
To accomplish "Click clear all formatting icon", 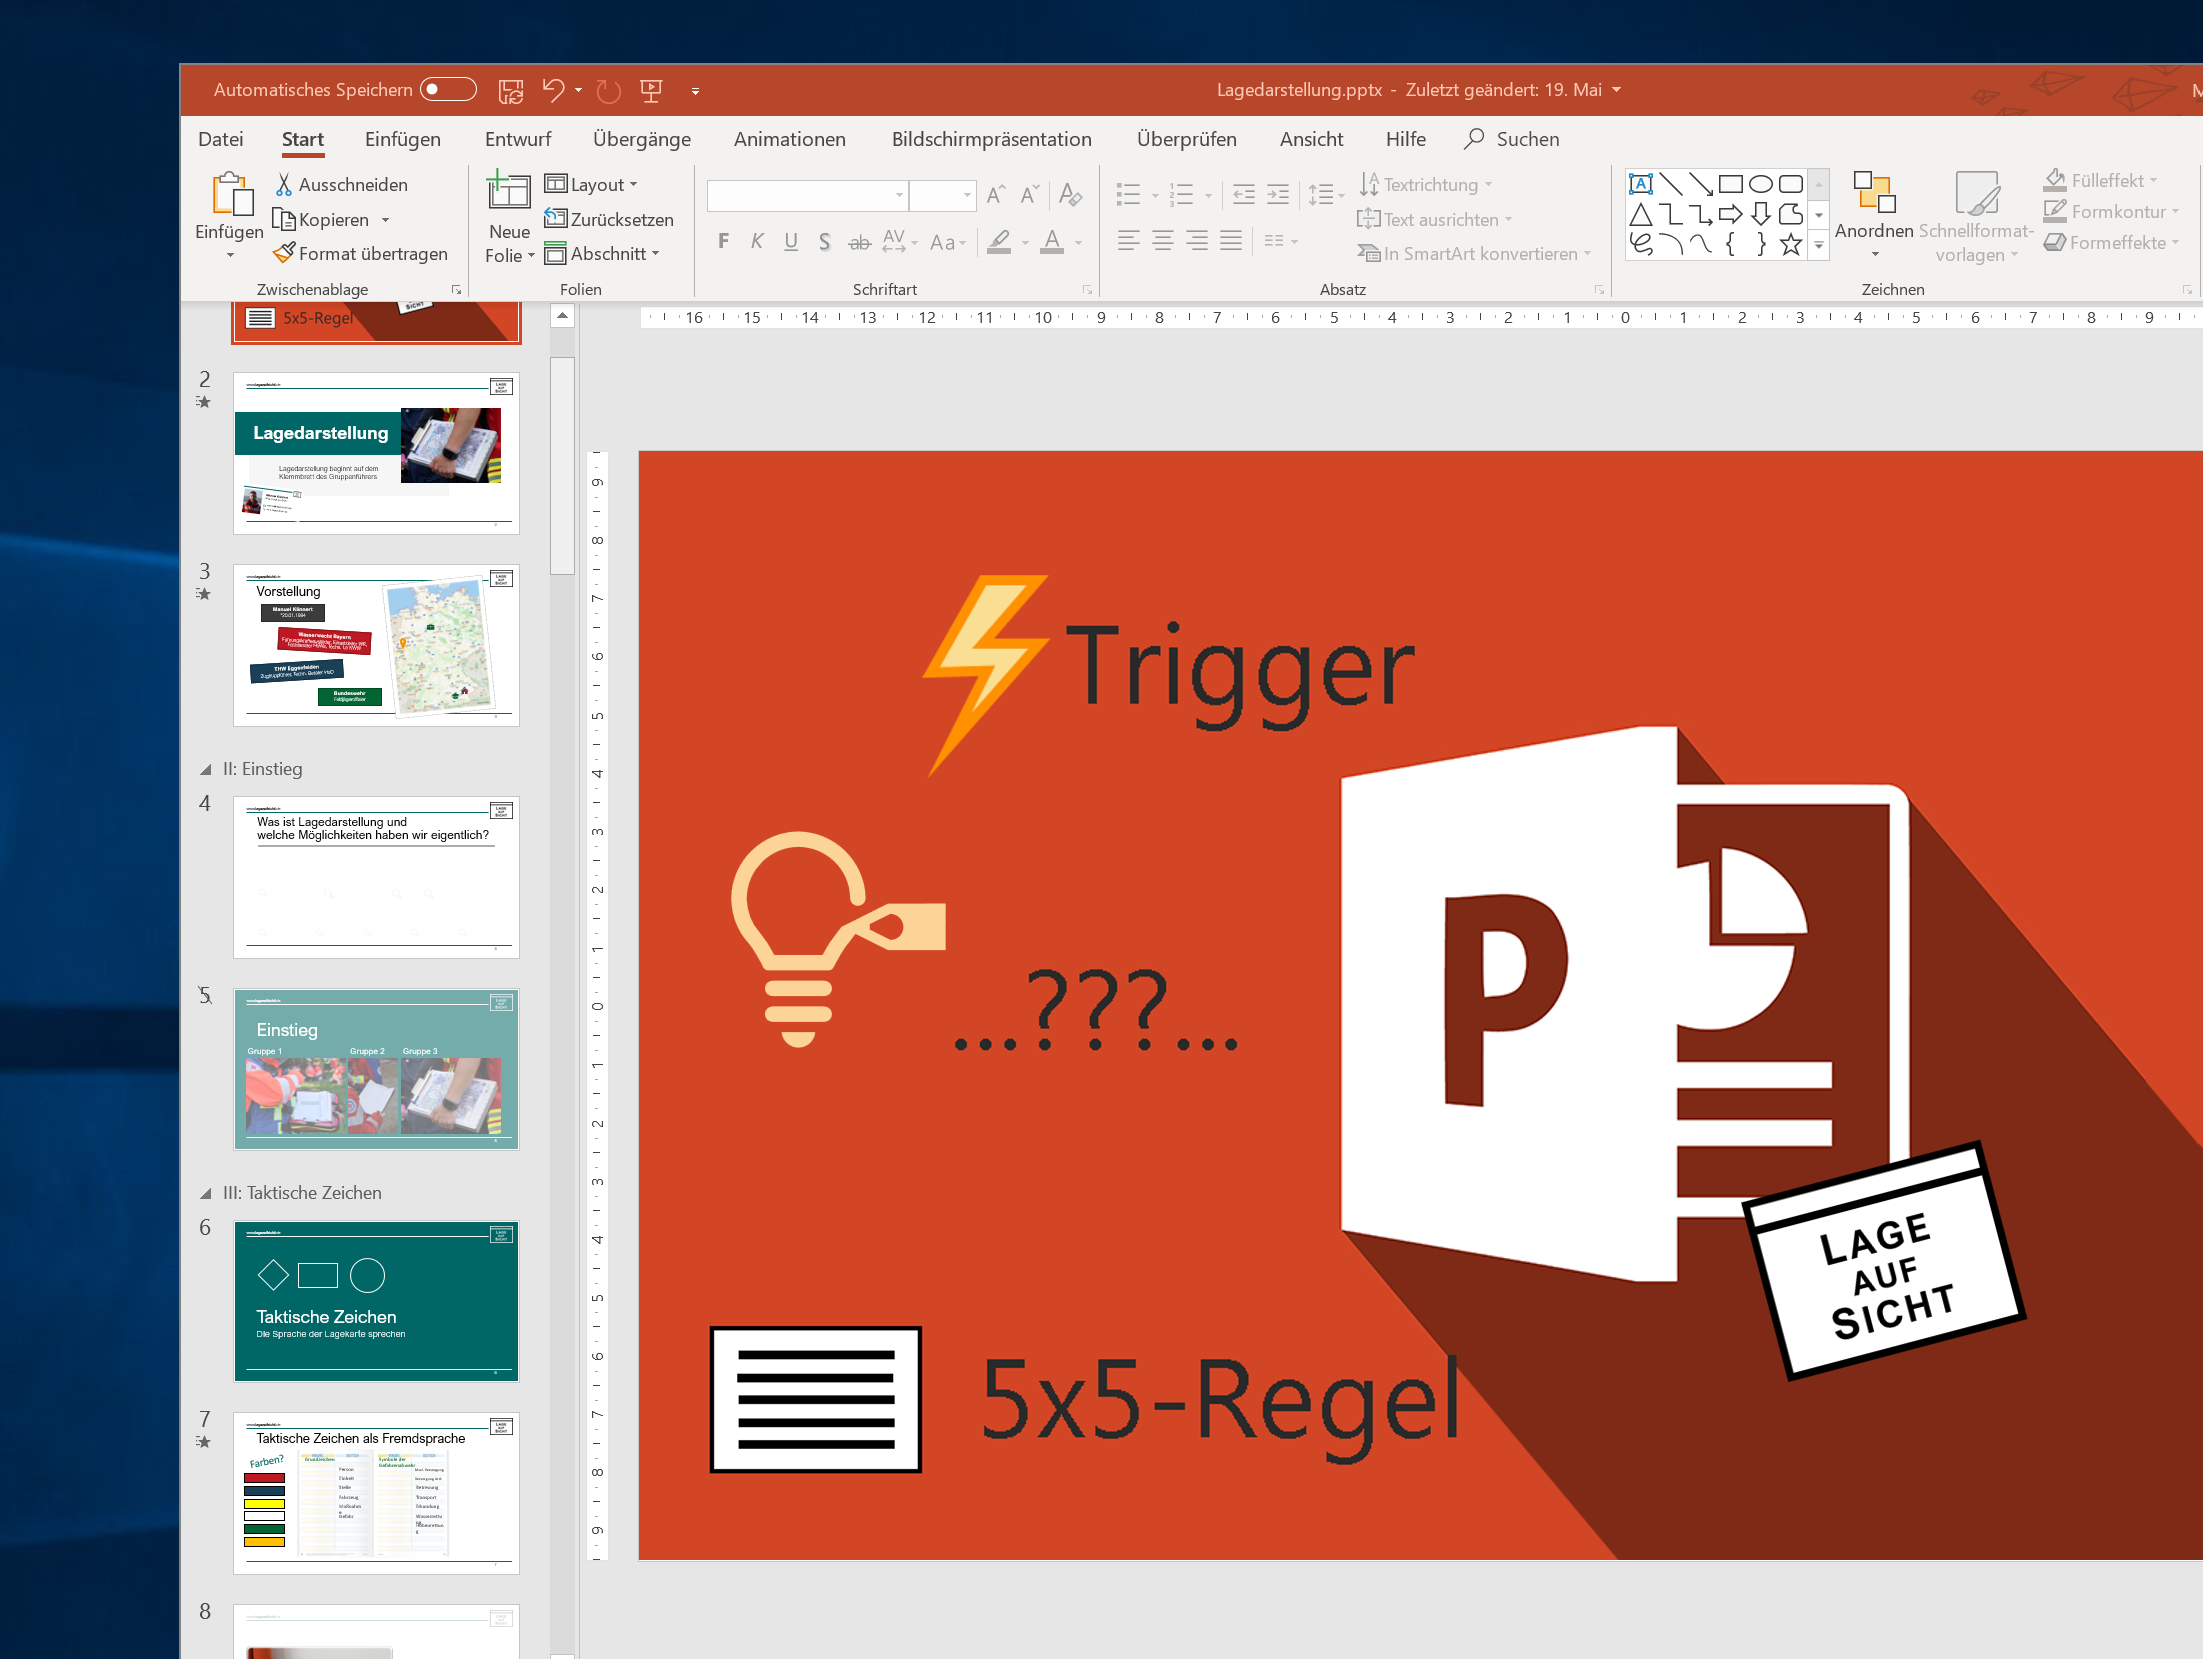I will click(x=1070, y=194).
